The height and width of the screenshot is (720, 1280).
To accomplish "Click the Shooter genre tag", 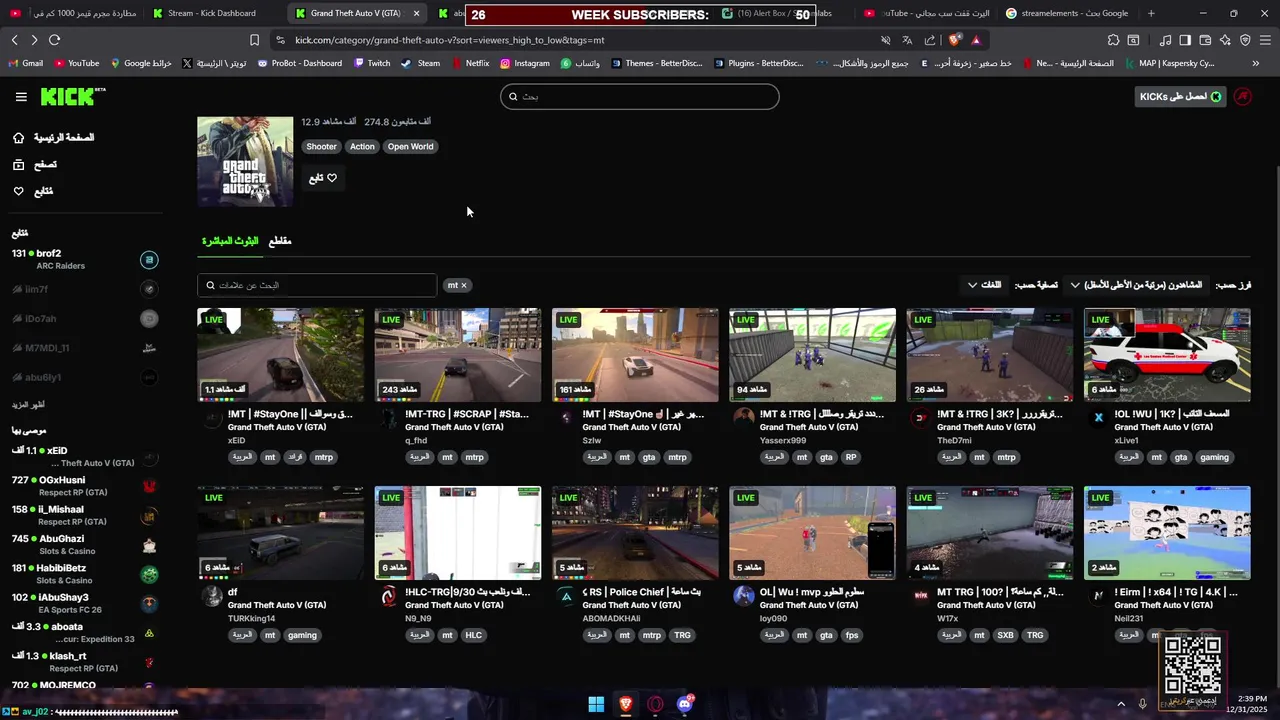I will tap(321, 146).
